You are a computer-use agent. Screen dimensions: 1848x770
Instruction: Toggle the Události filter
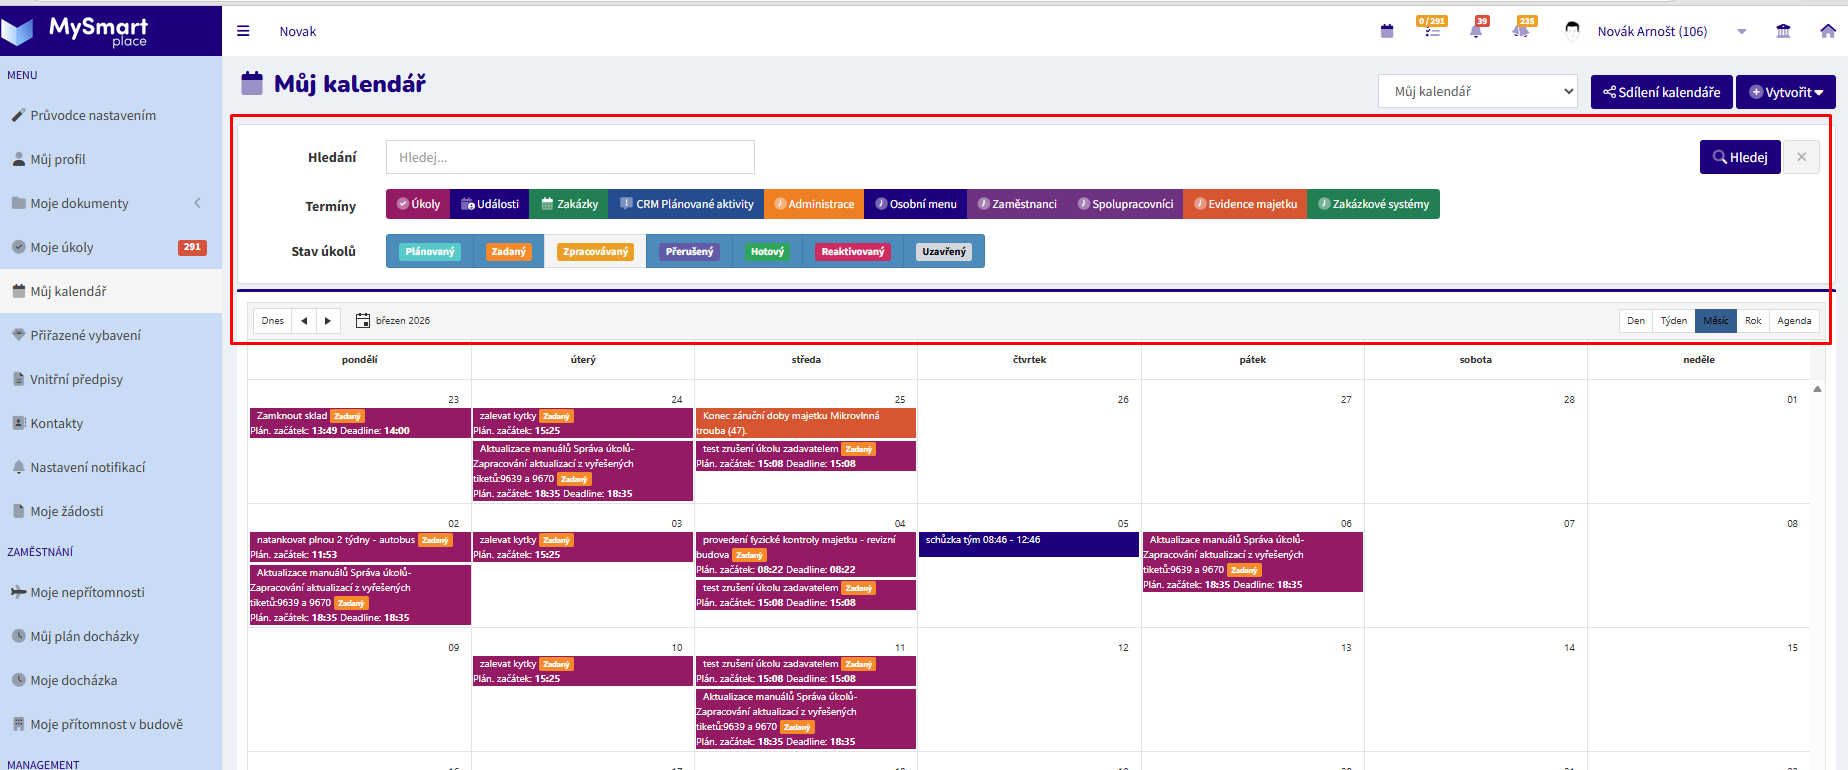tap(490, 204)
